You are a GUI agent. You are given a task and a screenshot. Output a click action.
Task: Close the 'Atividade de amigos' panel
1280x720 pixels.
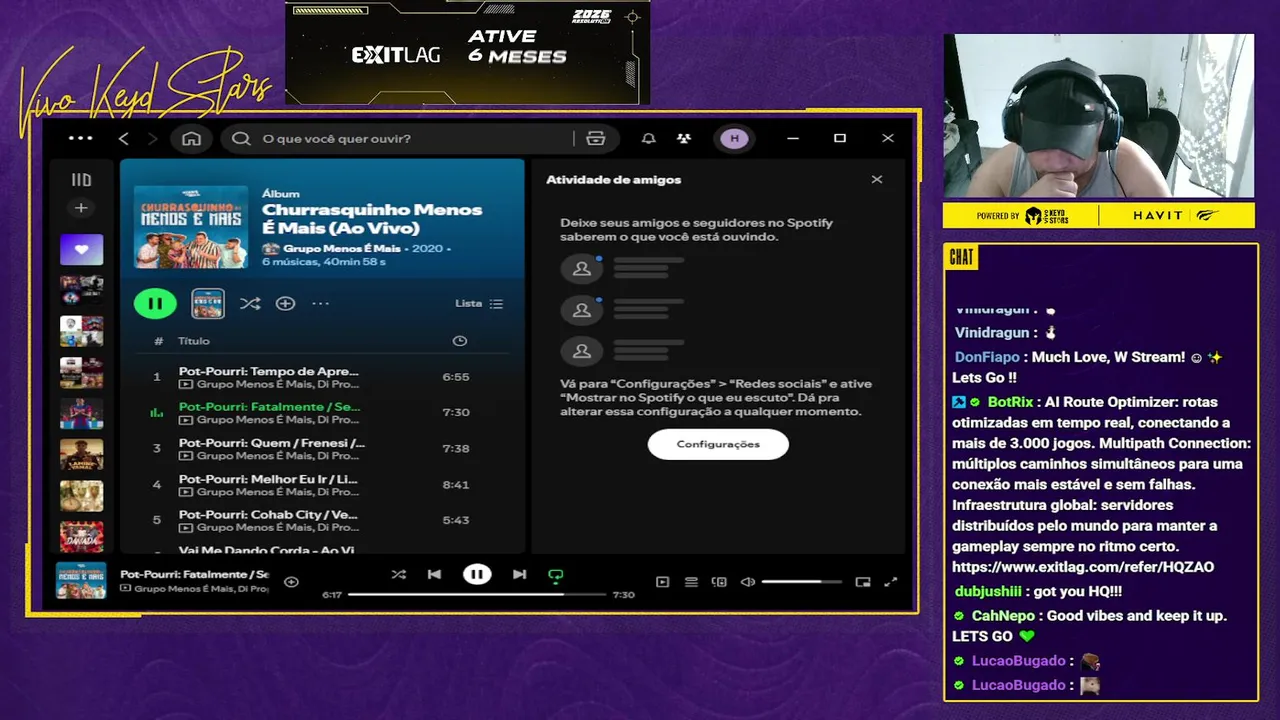[x=877, y=180]
